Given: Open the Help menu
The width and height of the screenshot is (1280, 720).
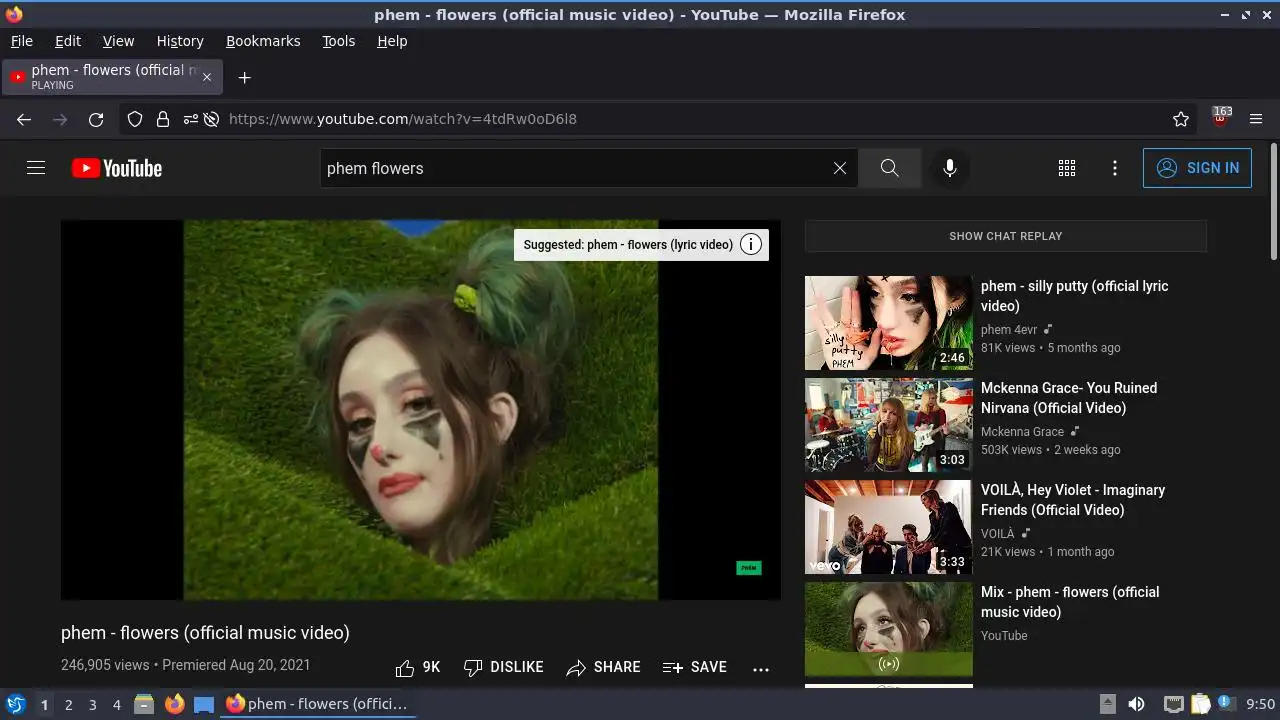Looking at the screenshot, I should click(x=392, y=41).
